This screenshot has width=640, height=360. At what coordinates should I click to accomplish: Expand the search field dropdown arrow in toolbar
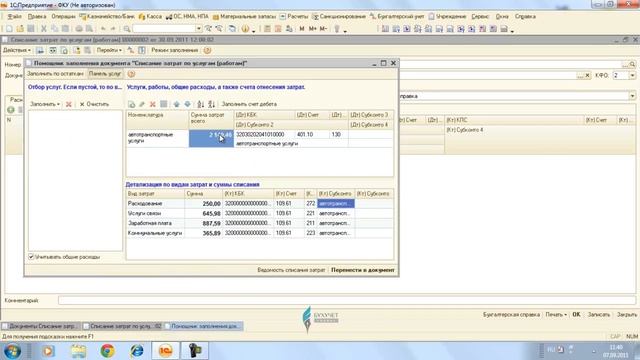point(199,29)
